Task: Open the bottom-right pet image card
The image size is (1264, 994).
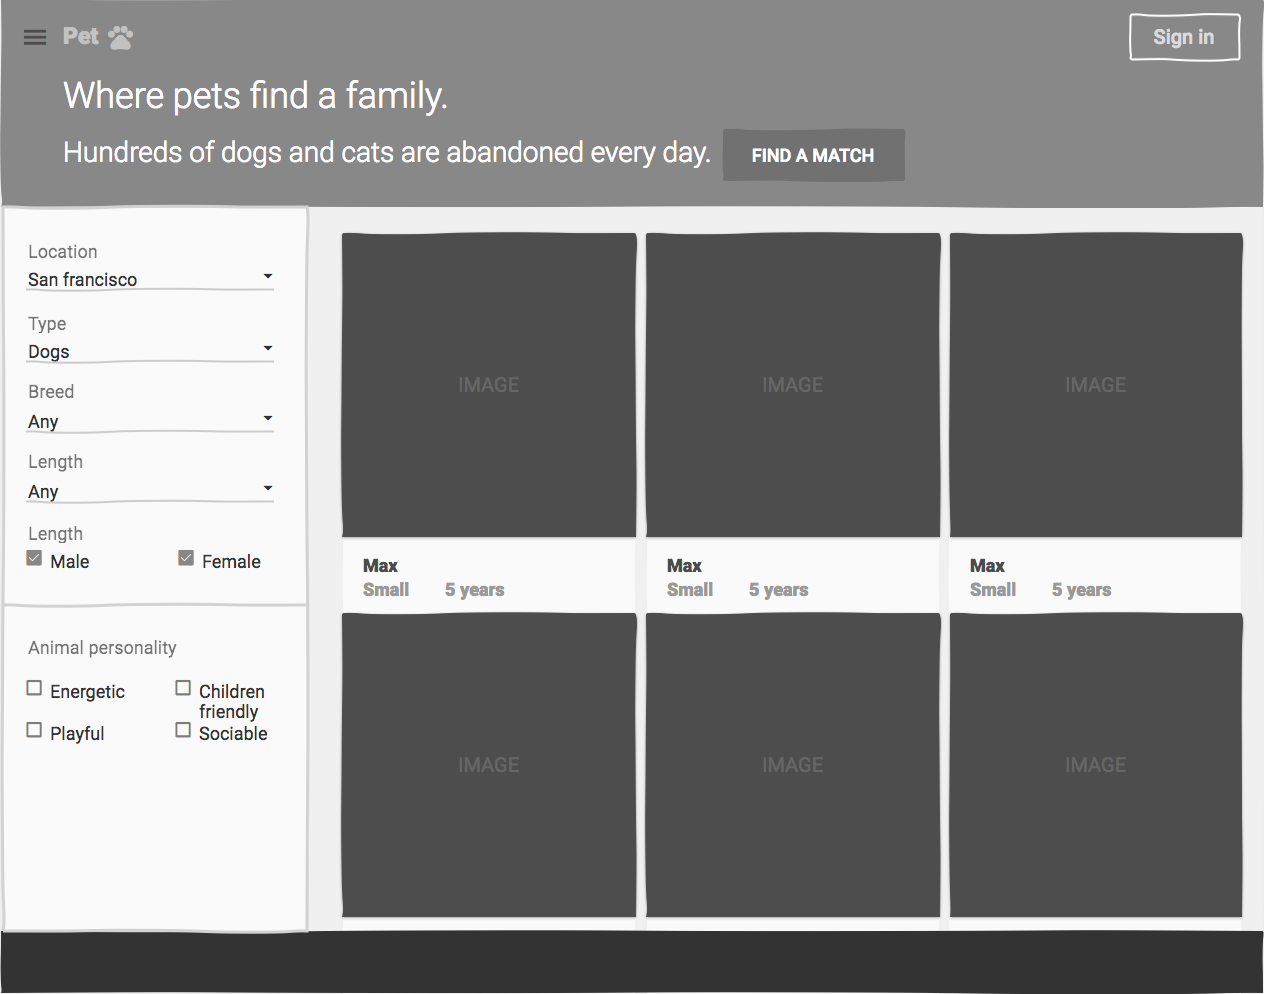Action: coord(1096,765)
